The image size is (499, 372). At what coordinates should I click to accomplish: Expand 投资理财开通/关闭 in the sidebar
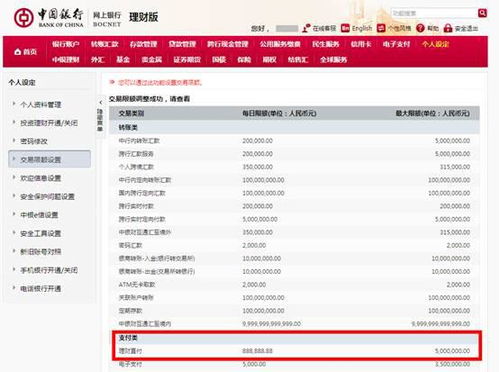click(49, 123)
